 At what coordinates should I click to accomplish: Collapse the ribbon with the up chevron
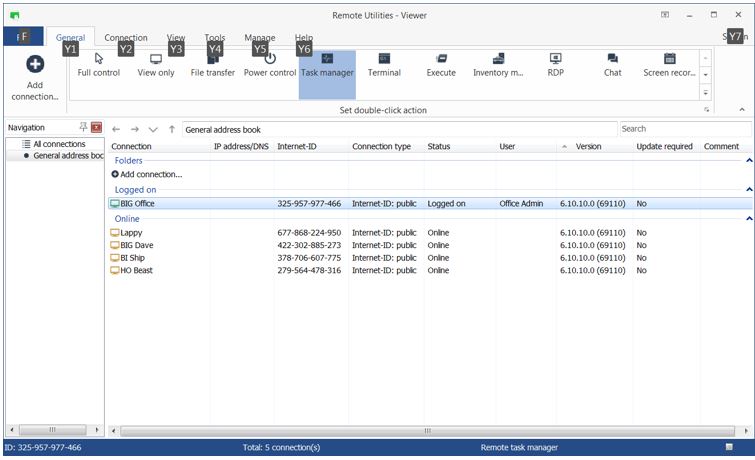[741, 109]
